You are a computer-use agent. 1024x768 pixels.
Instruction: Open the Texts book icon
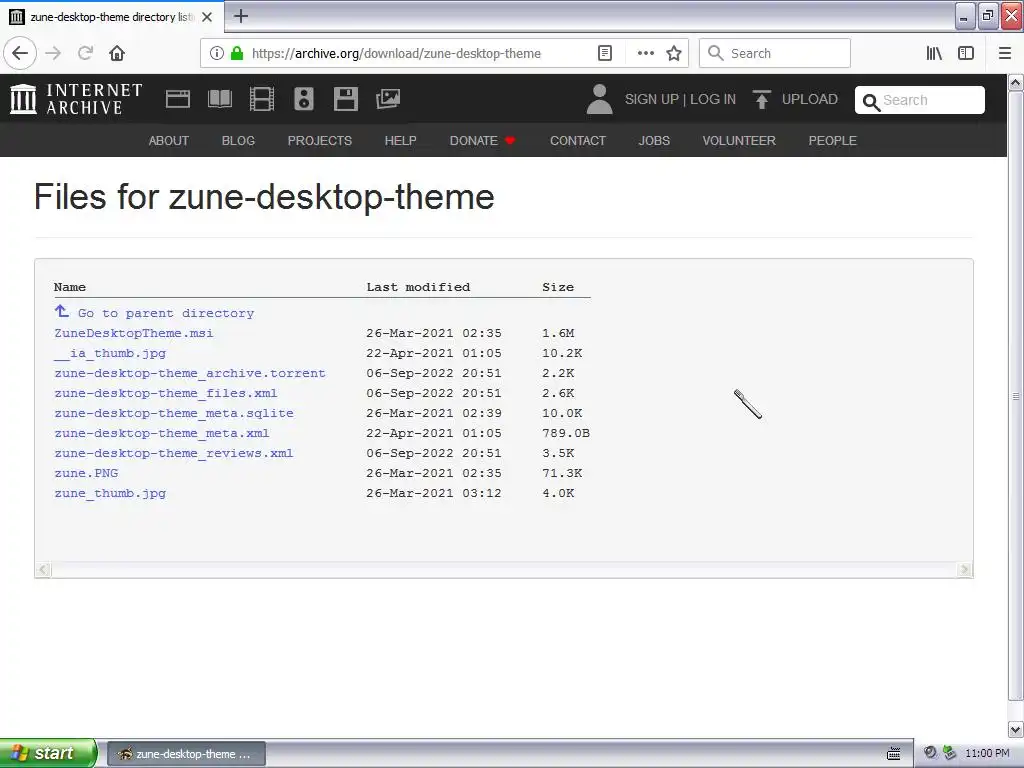pos(219,99)
